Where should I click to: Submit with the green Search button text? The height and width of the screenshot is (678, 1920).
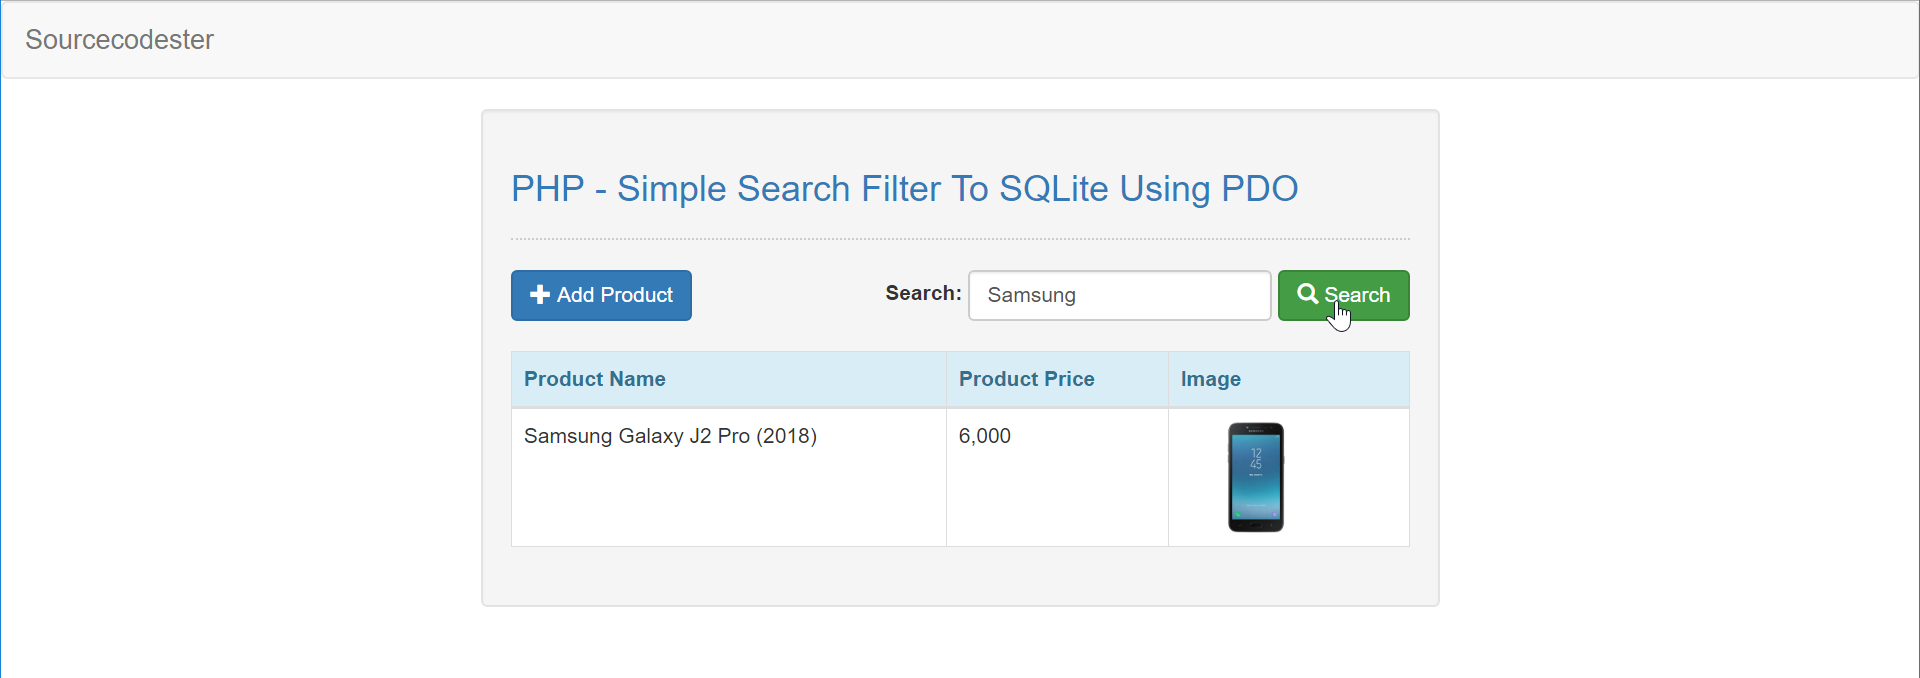point(1357,295)
